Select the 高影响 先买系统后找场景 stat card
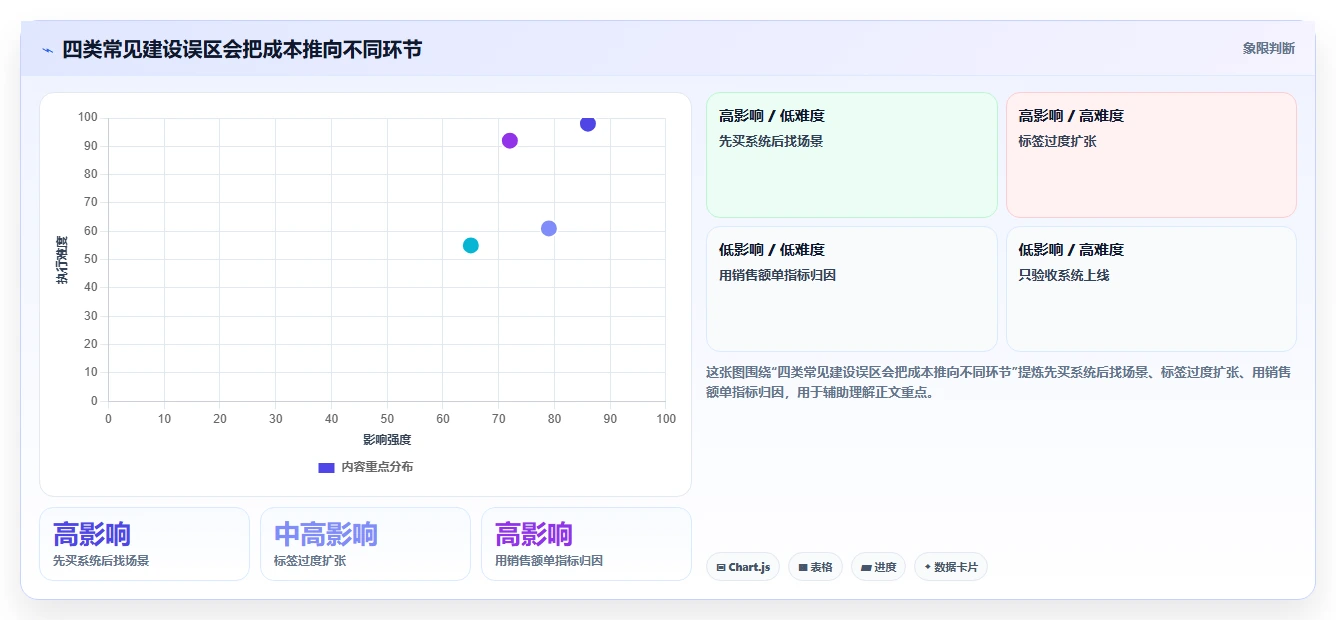 coord(144,544)
